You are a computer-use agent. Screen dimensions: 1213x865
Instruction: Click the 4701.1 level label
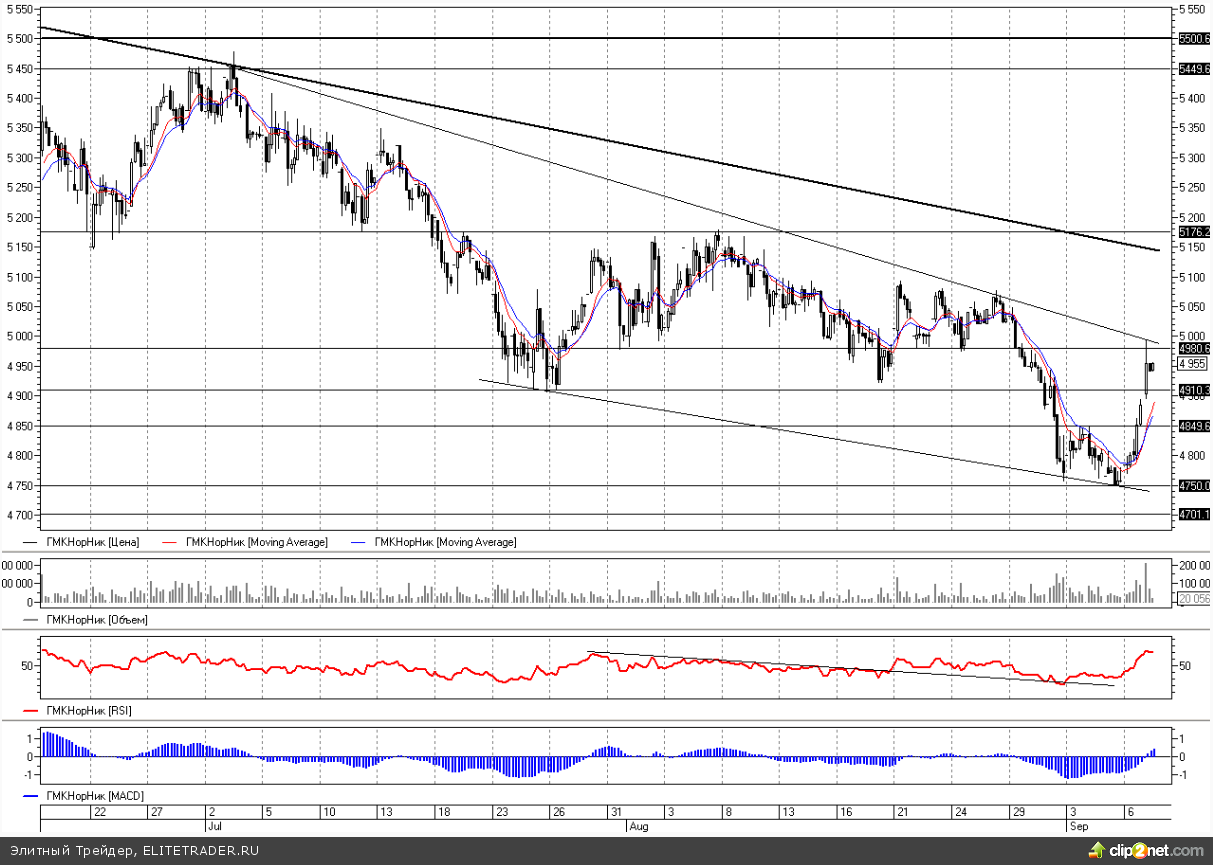click(x=1195, y=515)
